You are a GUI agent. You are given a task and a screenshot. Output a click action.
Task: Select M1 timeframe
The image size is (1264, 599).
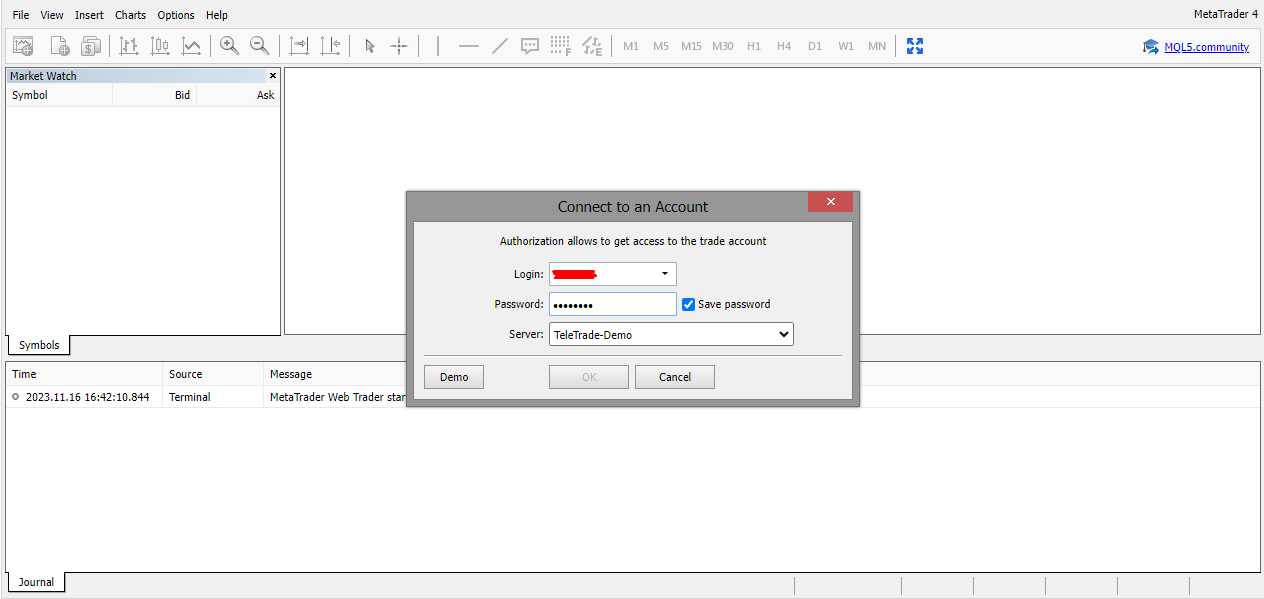coord(630,46)
